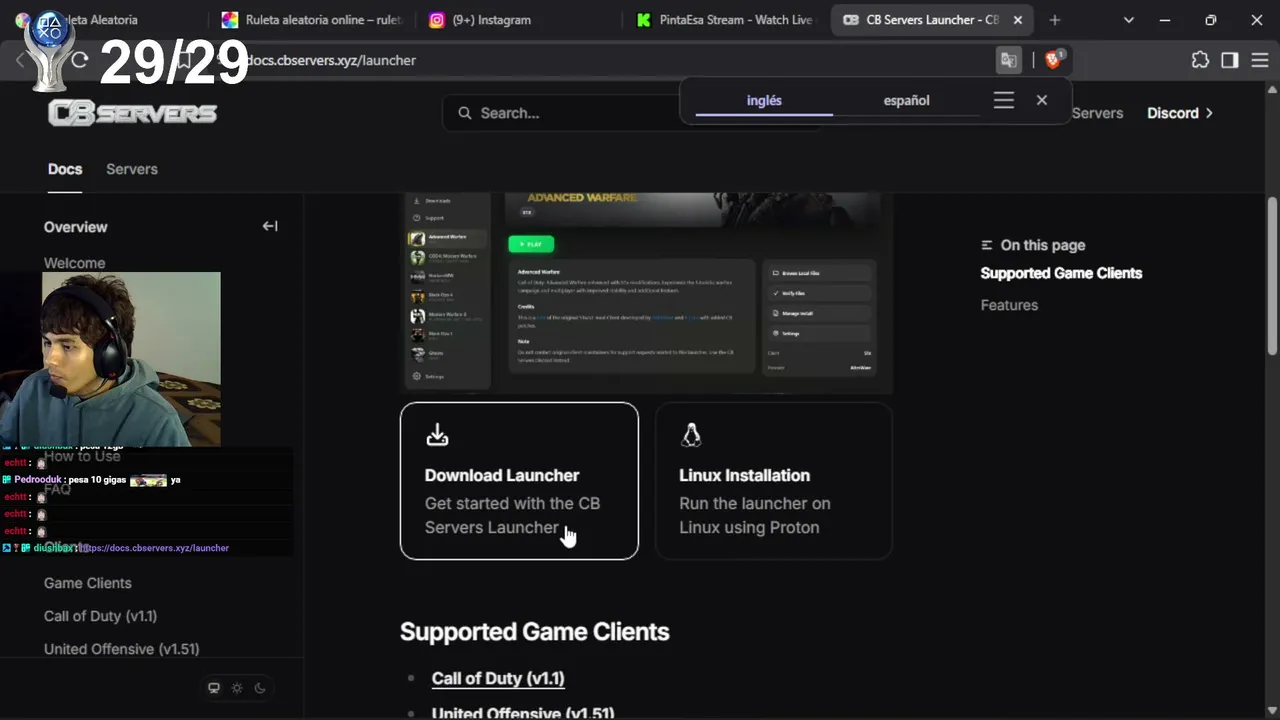Open translate popup options menu
Screen dimensions: 1280x720
(1004, 100)
